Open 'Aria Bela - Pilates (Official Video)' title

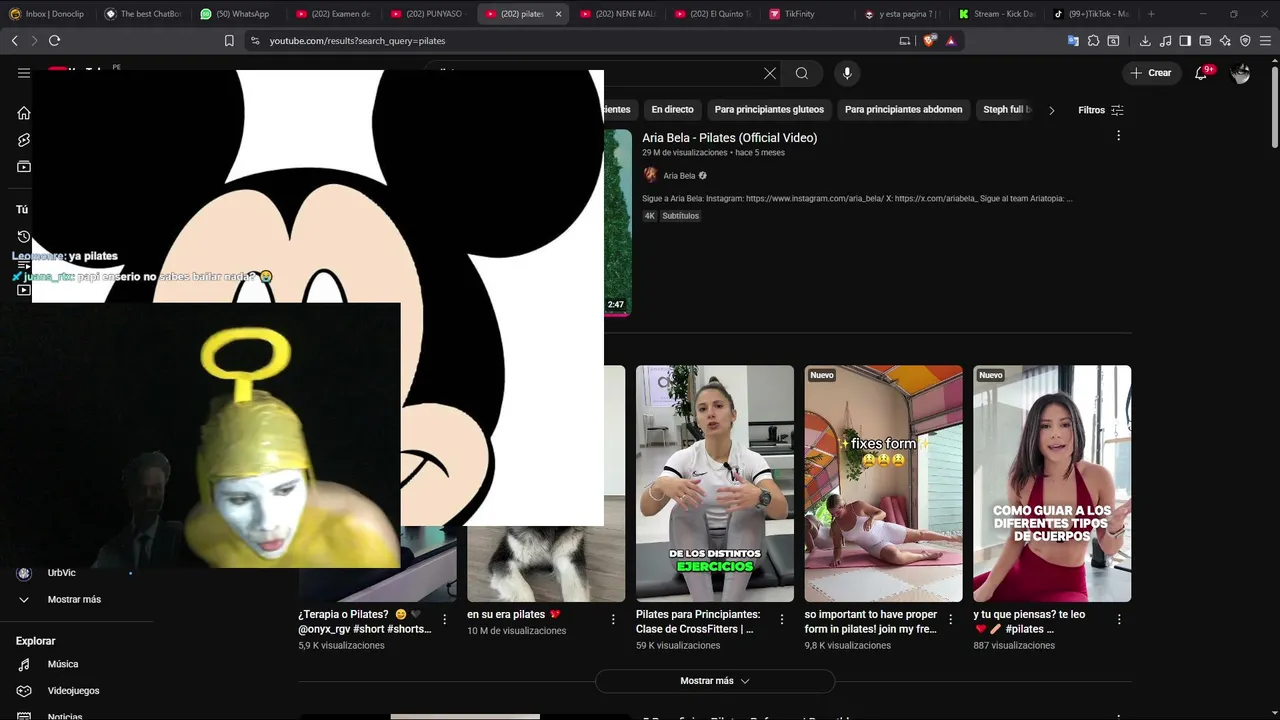point(729,138)
